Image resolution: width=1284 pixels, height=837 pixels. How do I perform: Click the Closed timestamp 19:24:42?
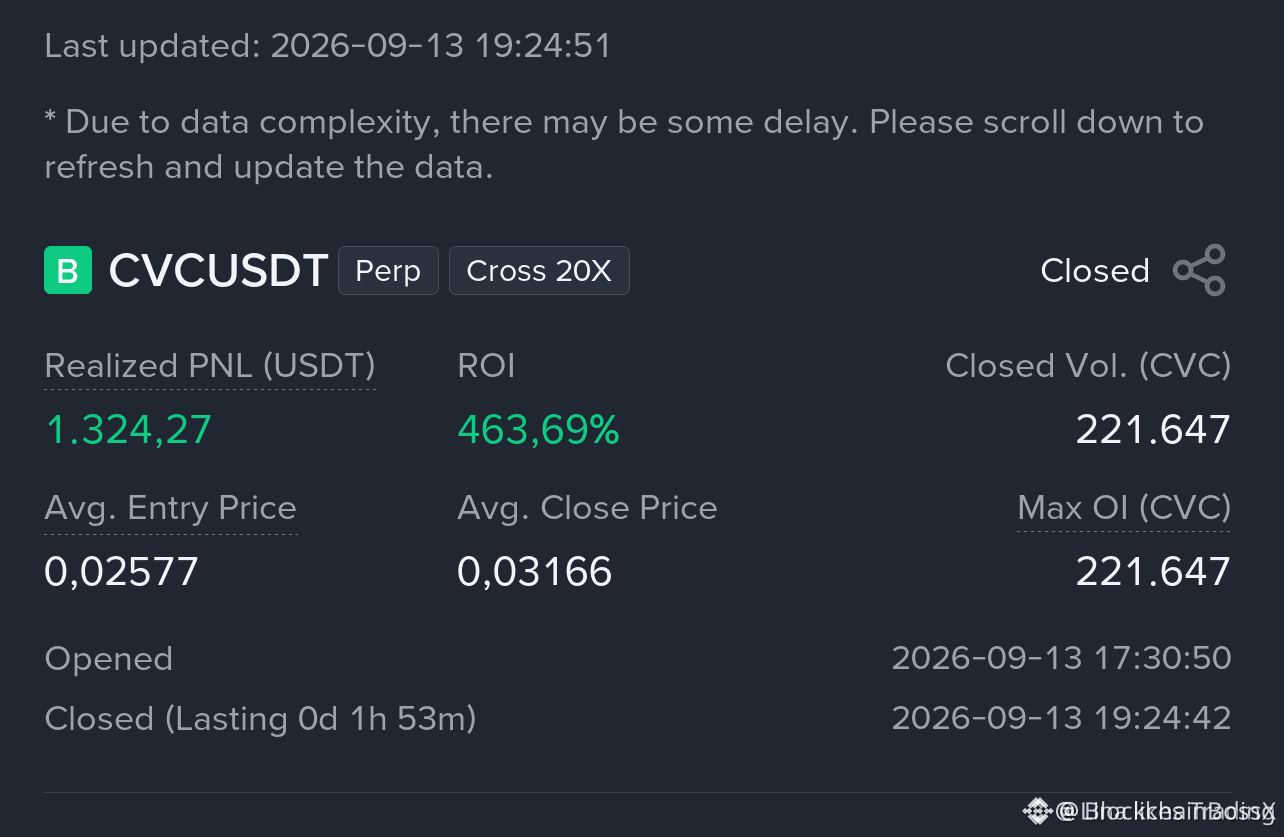coord(1061,718)
